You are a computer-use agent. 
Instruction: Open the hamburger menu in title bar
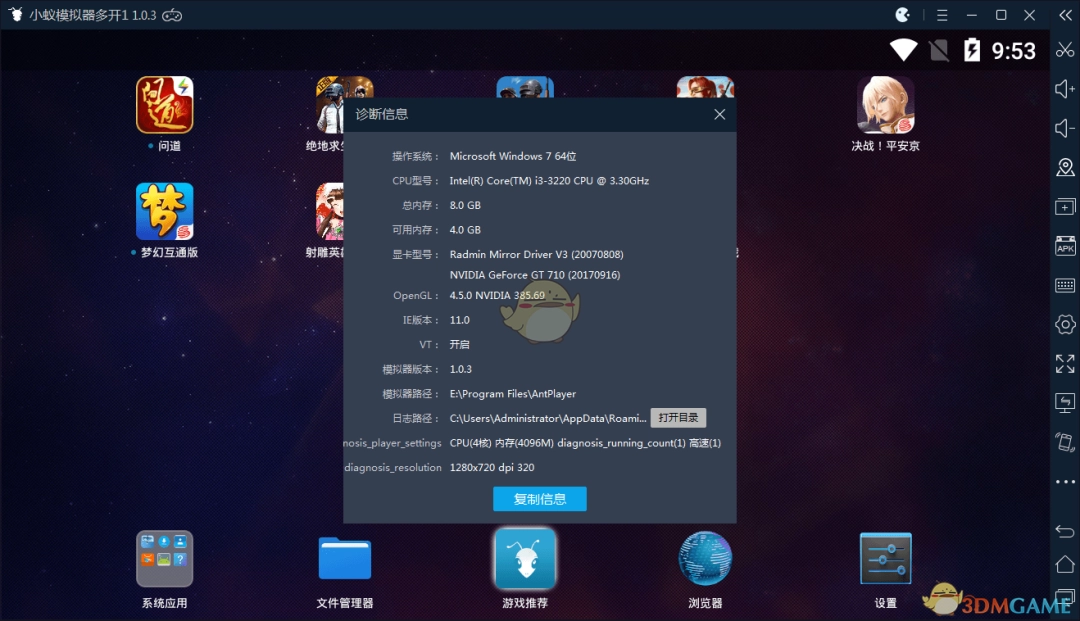click(941, 14)
